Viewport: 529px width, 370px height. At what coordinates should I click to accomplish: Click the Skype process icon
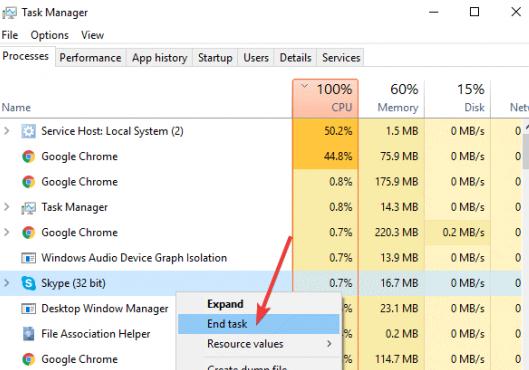coord(28,283)
